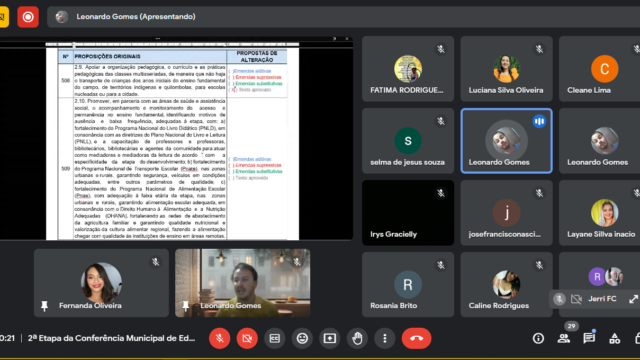The height and width of the screenshot is (360, 640).
Task: Open the chat panel
Action: point(589,338)
